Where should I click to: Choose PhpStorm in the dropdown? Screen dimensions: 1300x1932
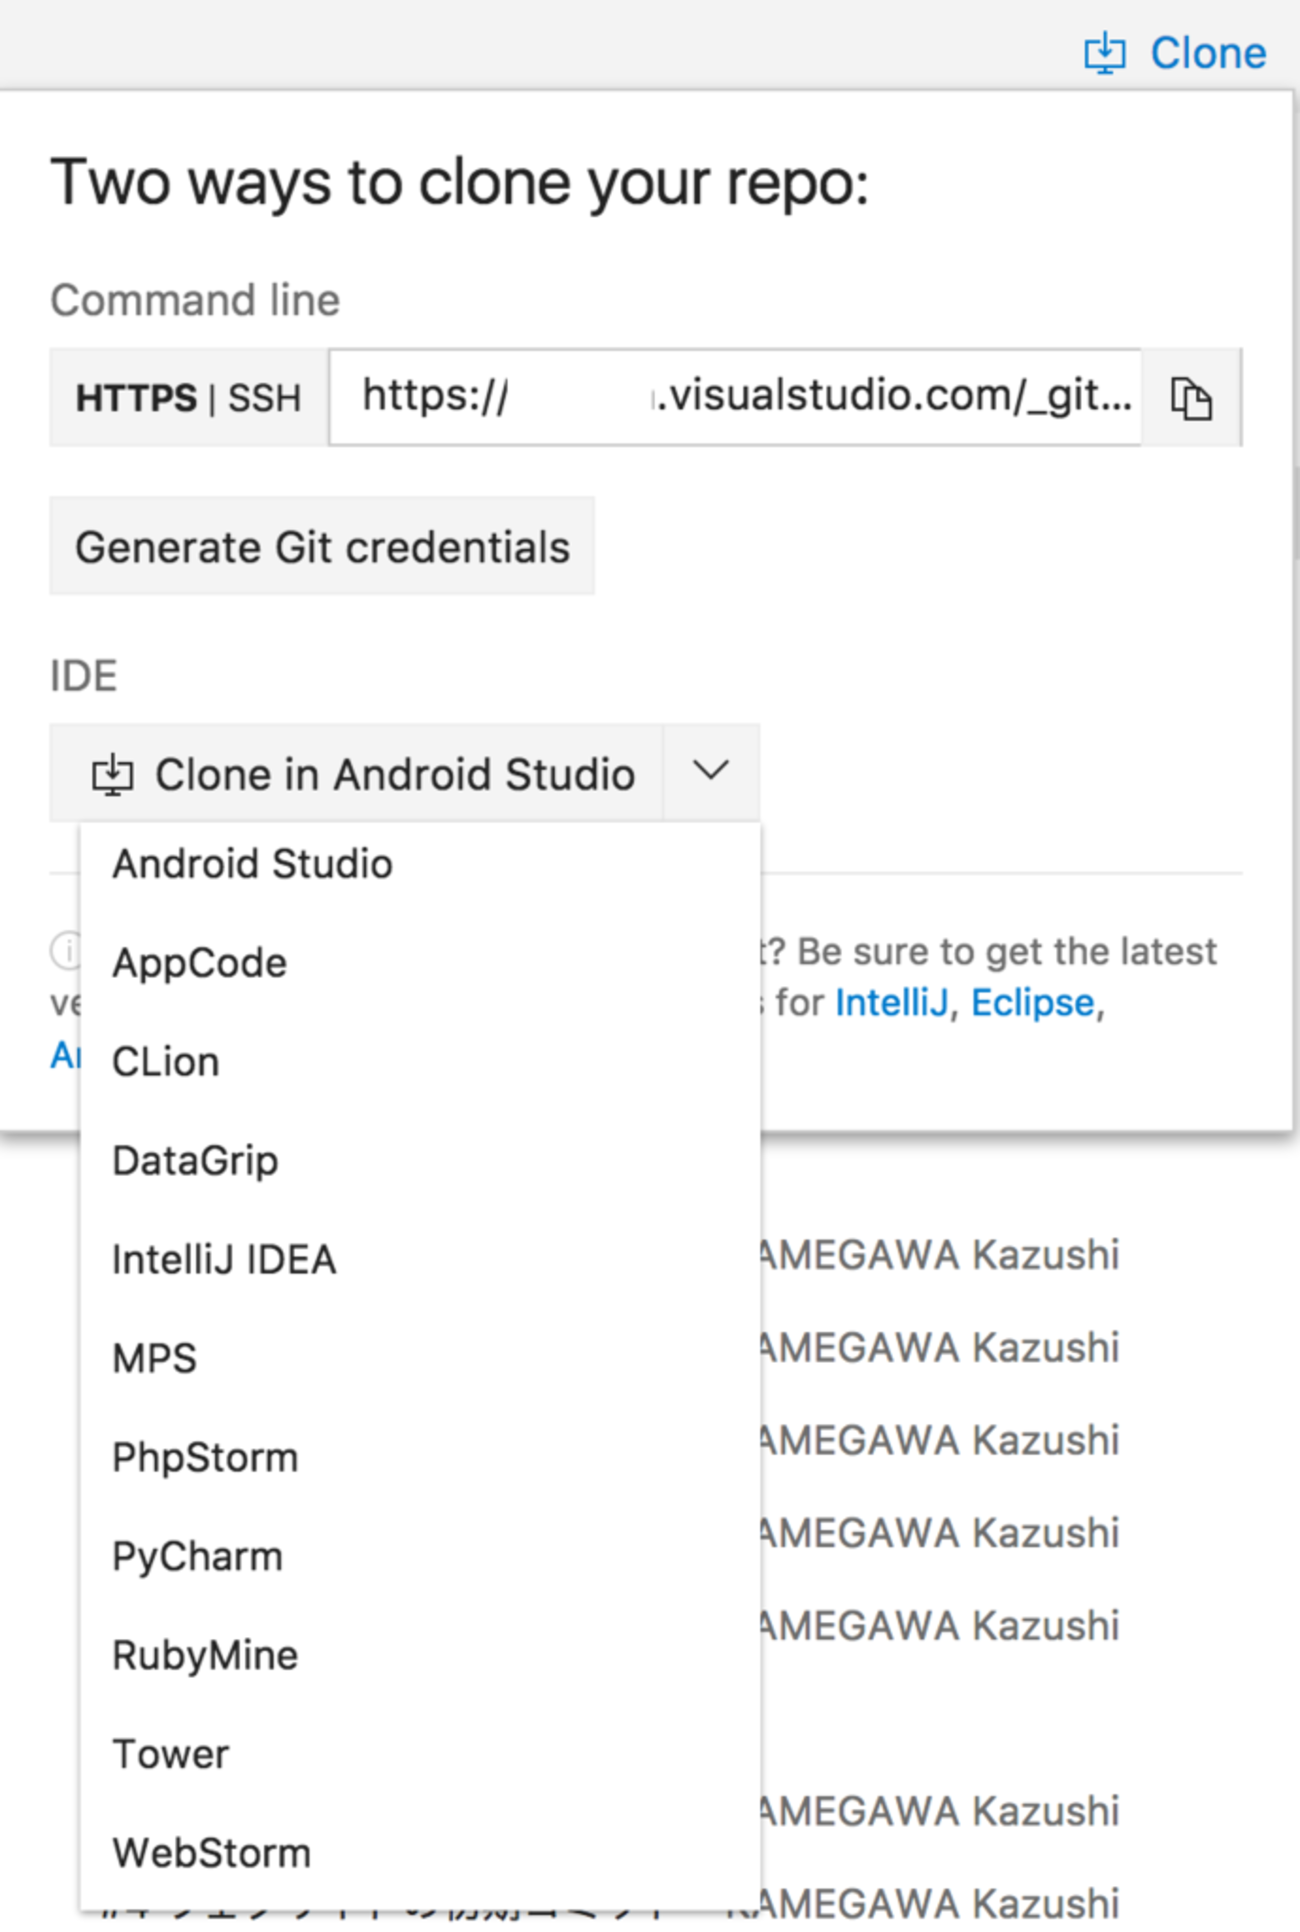coord(205,1458)
